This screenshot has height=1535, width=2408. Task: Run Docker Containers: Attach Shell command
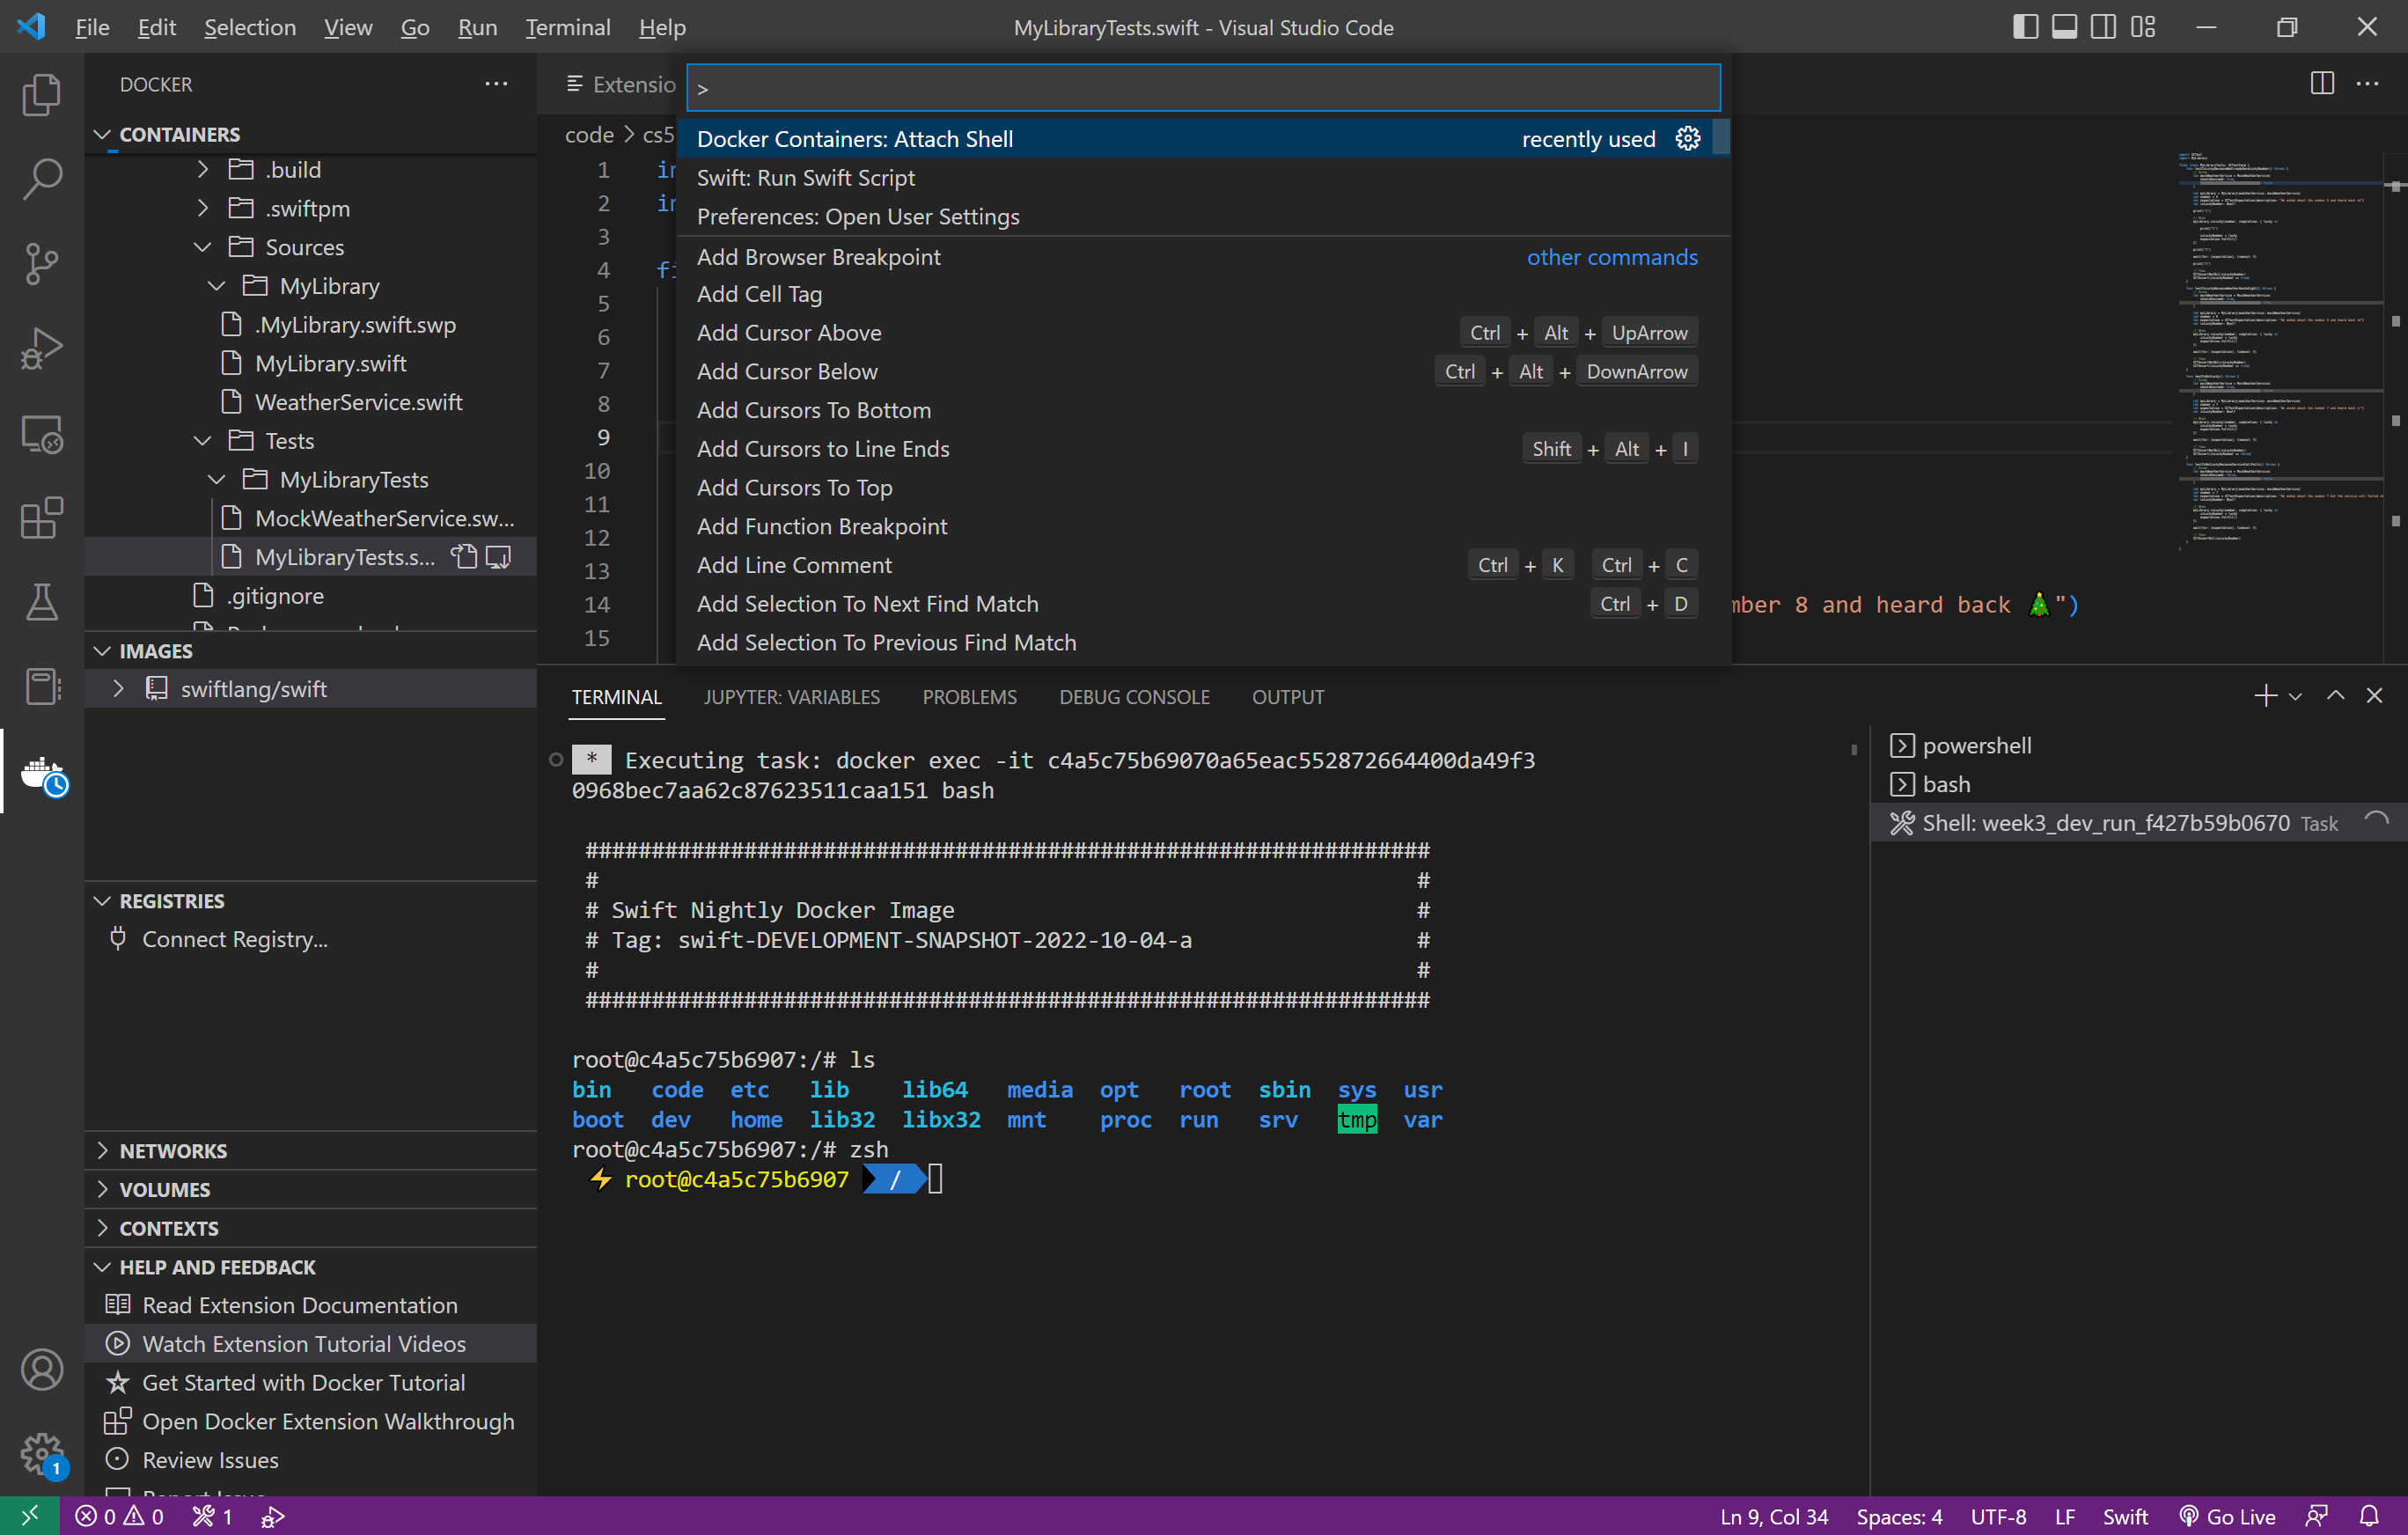coord(1203,139)
